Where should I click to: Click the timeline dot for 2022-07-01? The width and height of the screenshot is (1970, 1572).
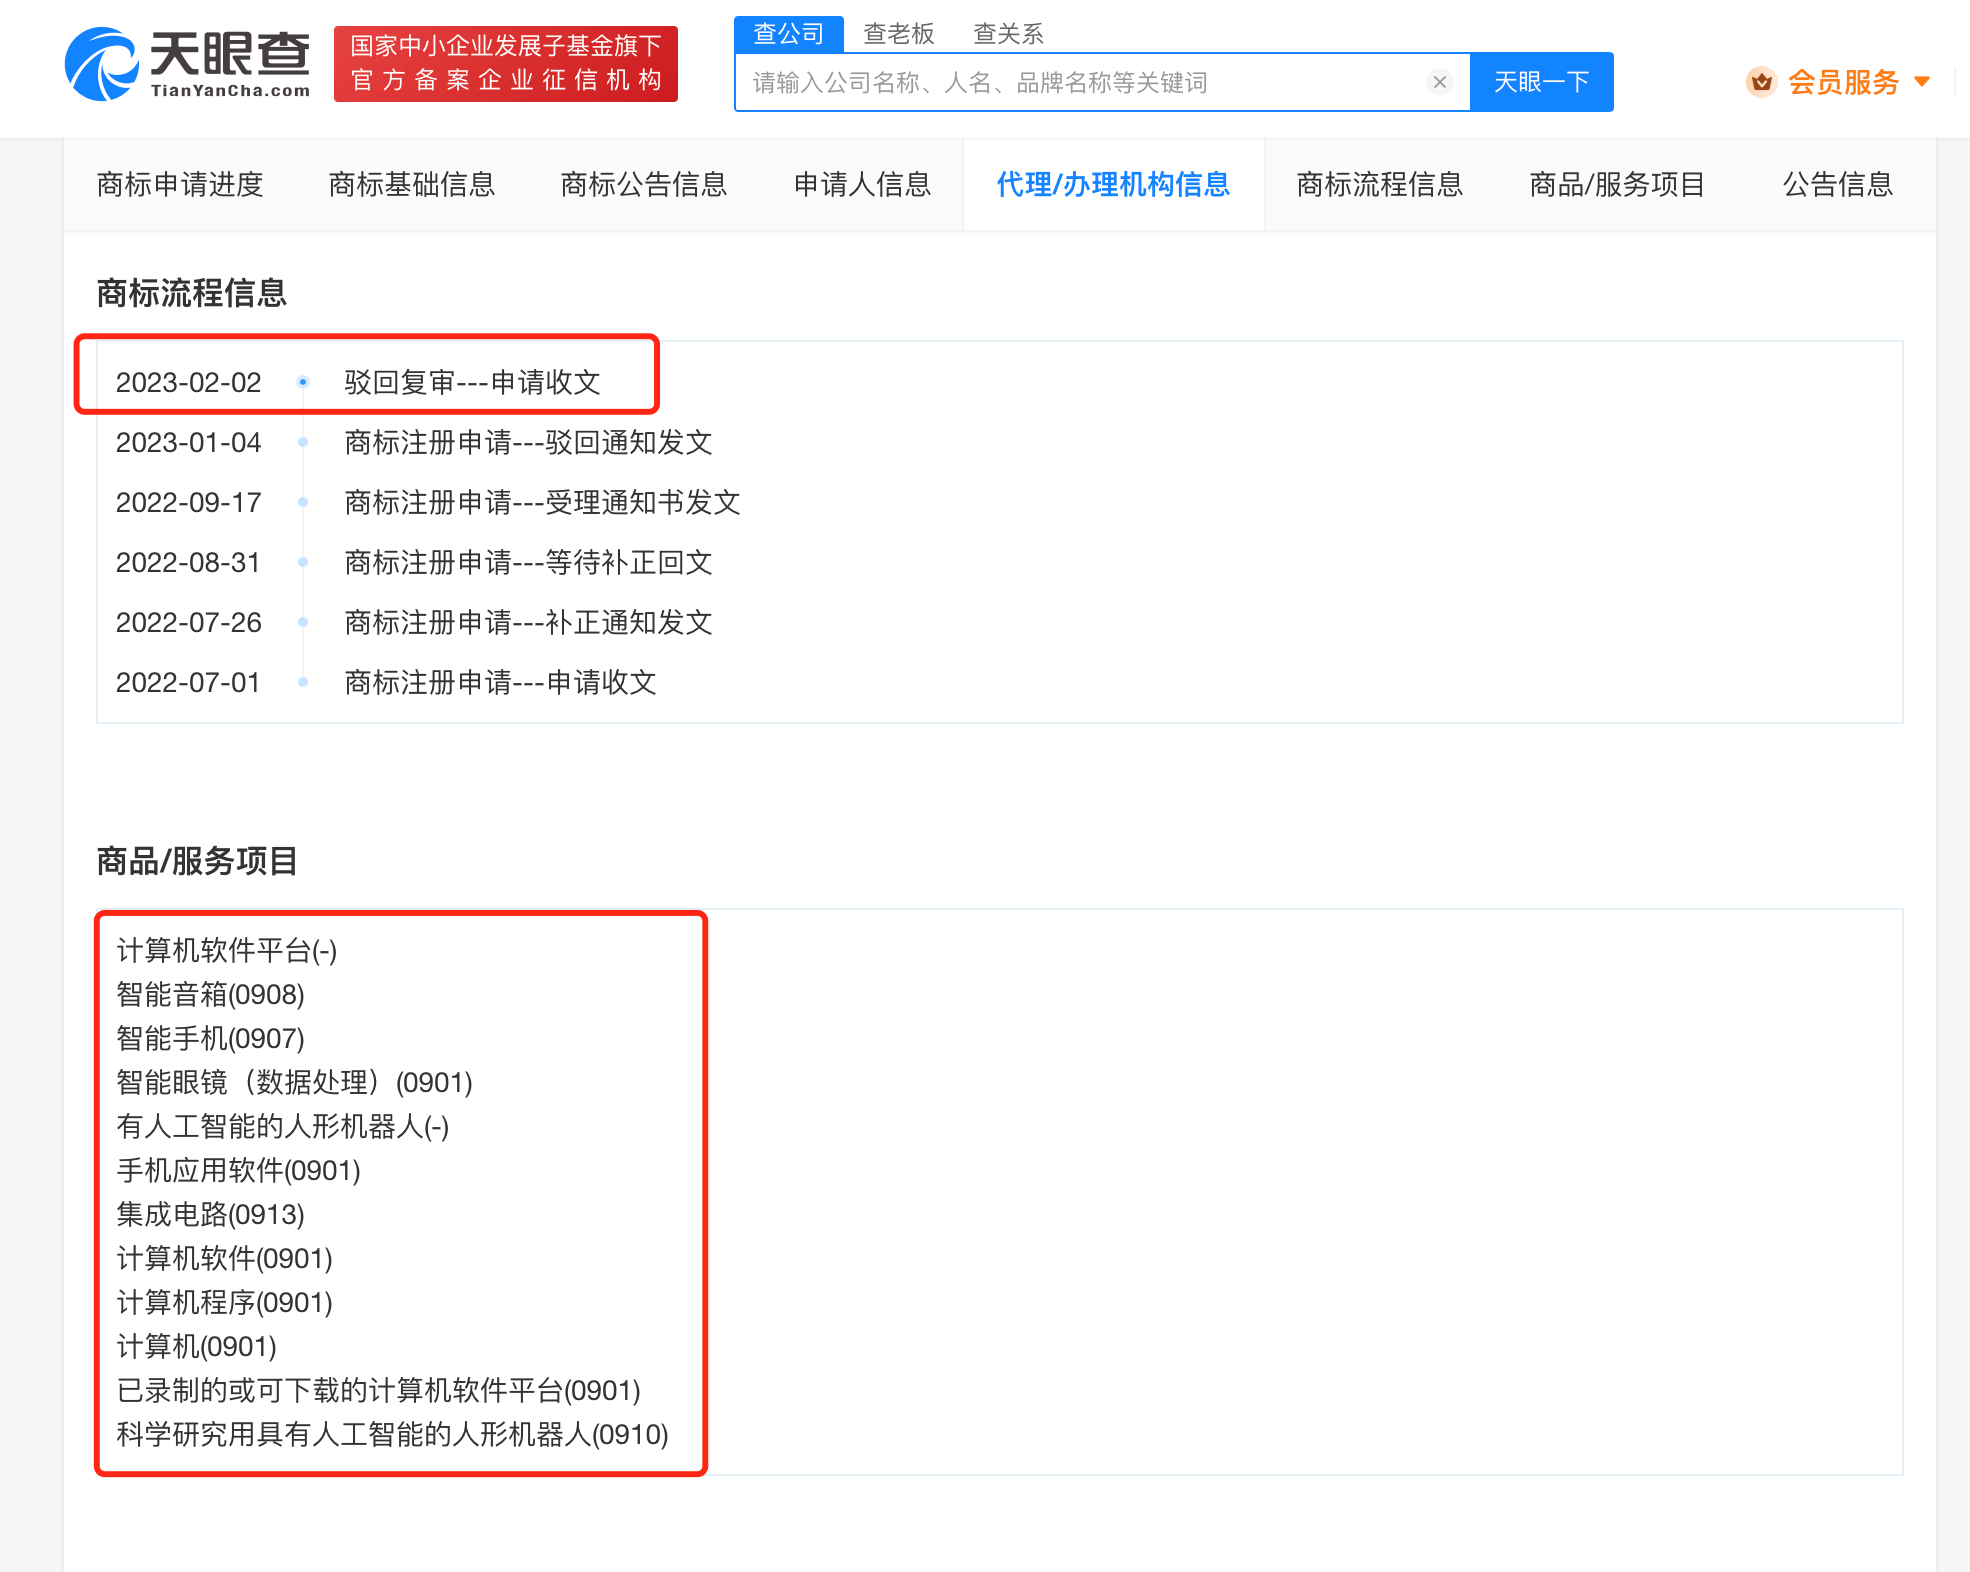[303, 682]
